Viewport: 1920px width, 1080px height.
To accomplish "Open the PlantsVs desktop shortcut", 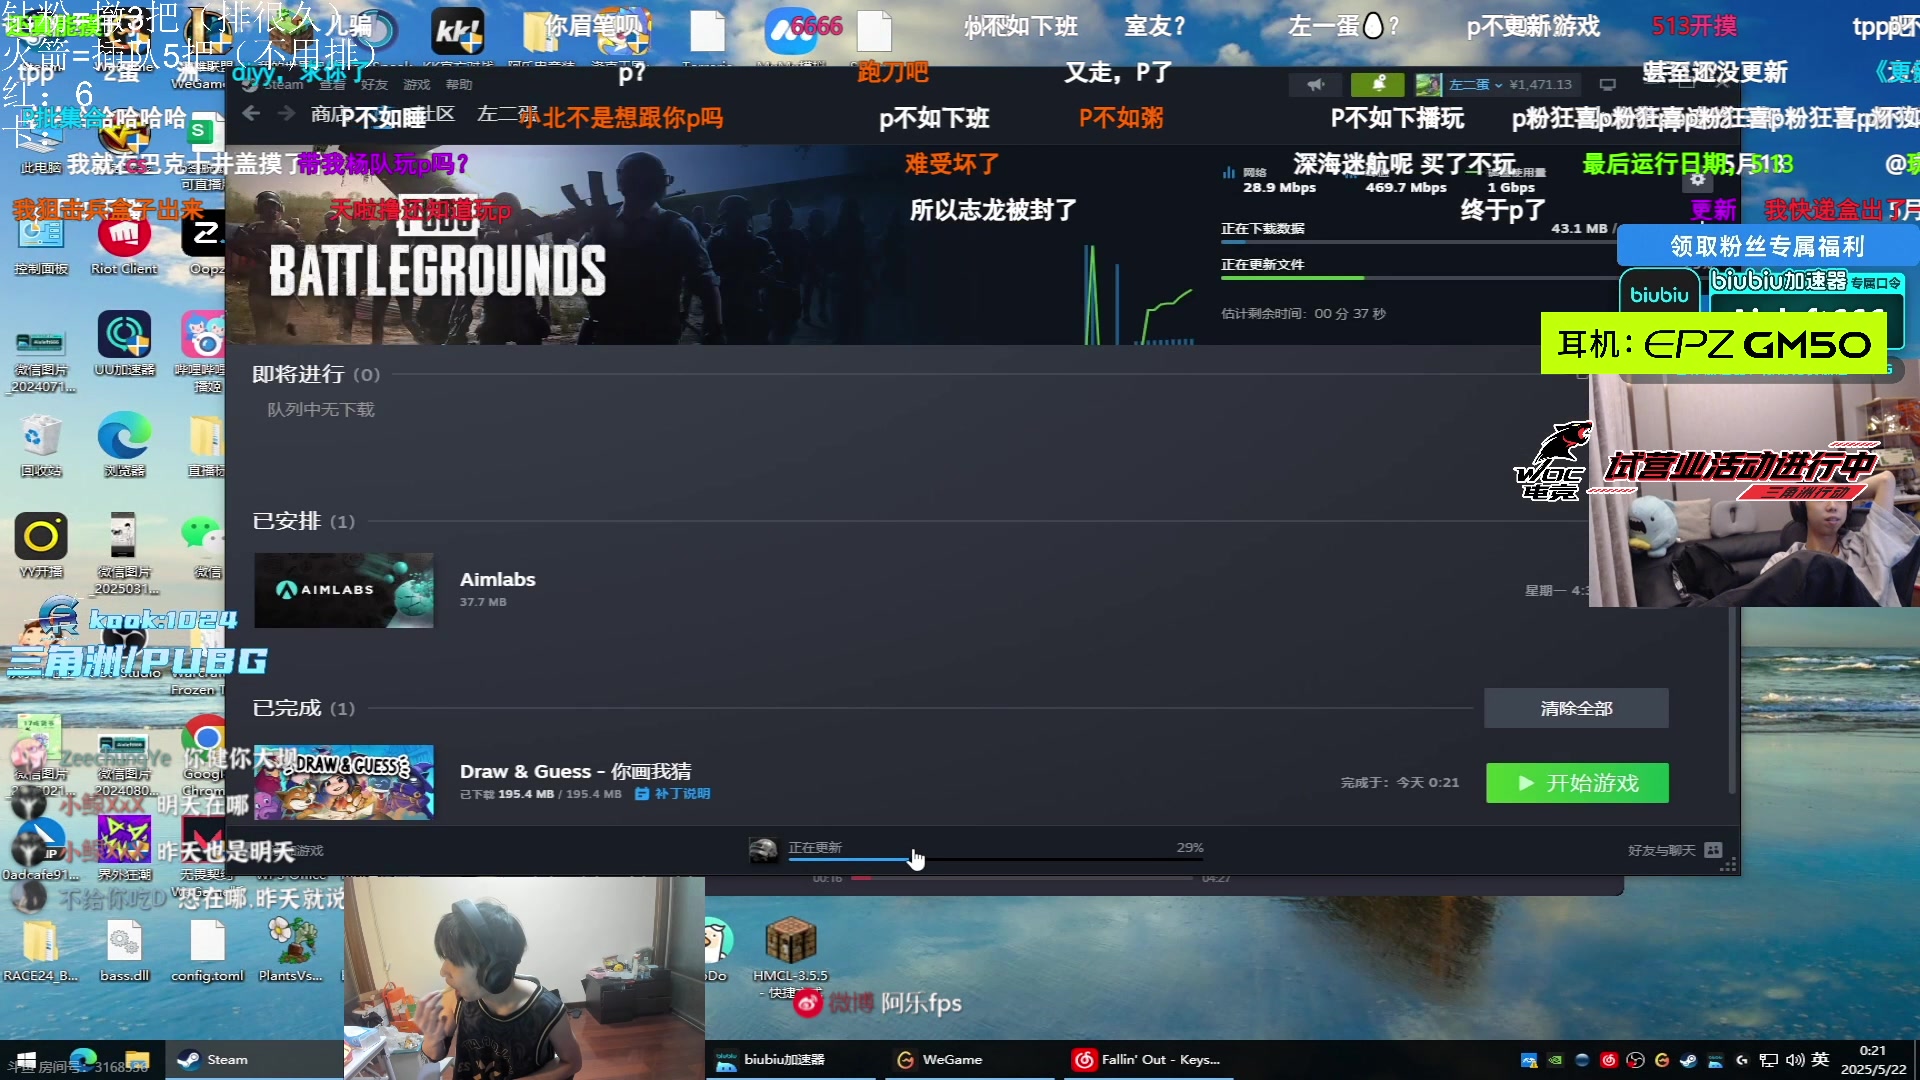I will pyautogui.click(x=291, y=950).
